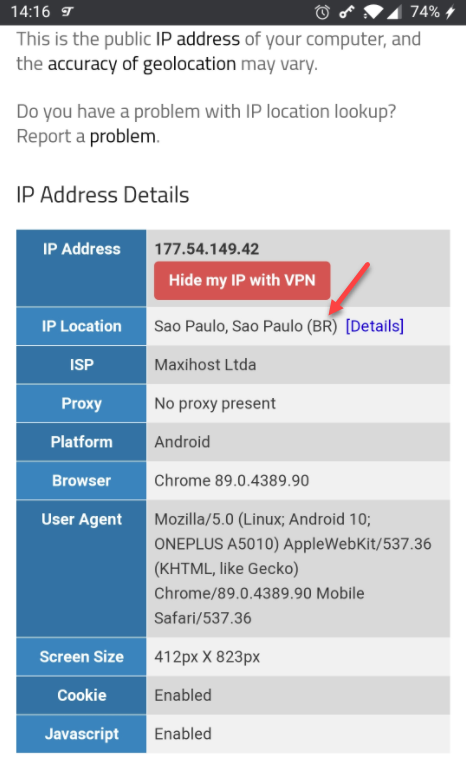The width and height of the screenshot is (466, 765).
Task: Open the [Details] link for IP location
Action: pyautogui.click(x=375, y=326)
